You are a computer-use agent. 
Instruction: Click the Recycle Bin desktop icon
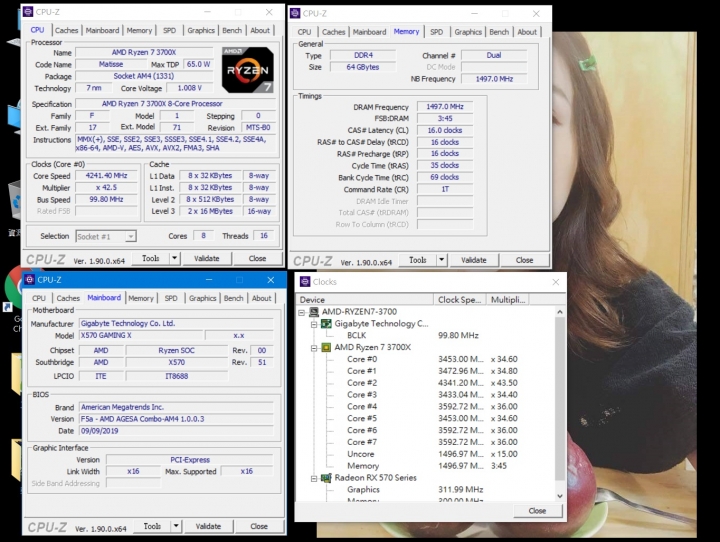(15, 202)
